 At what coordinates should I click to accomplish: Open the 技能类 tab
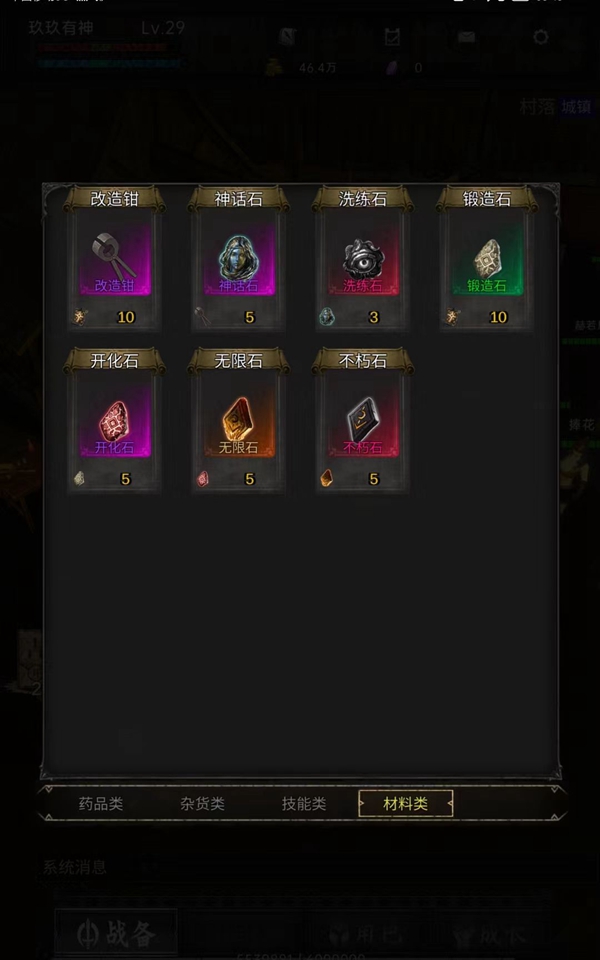tap(304, 803)
